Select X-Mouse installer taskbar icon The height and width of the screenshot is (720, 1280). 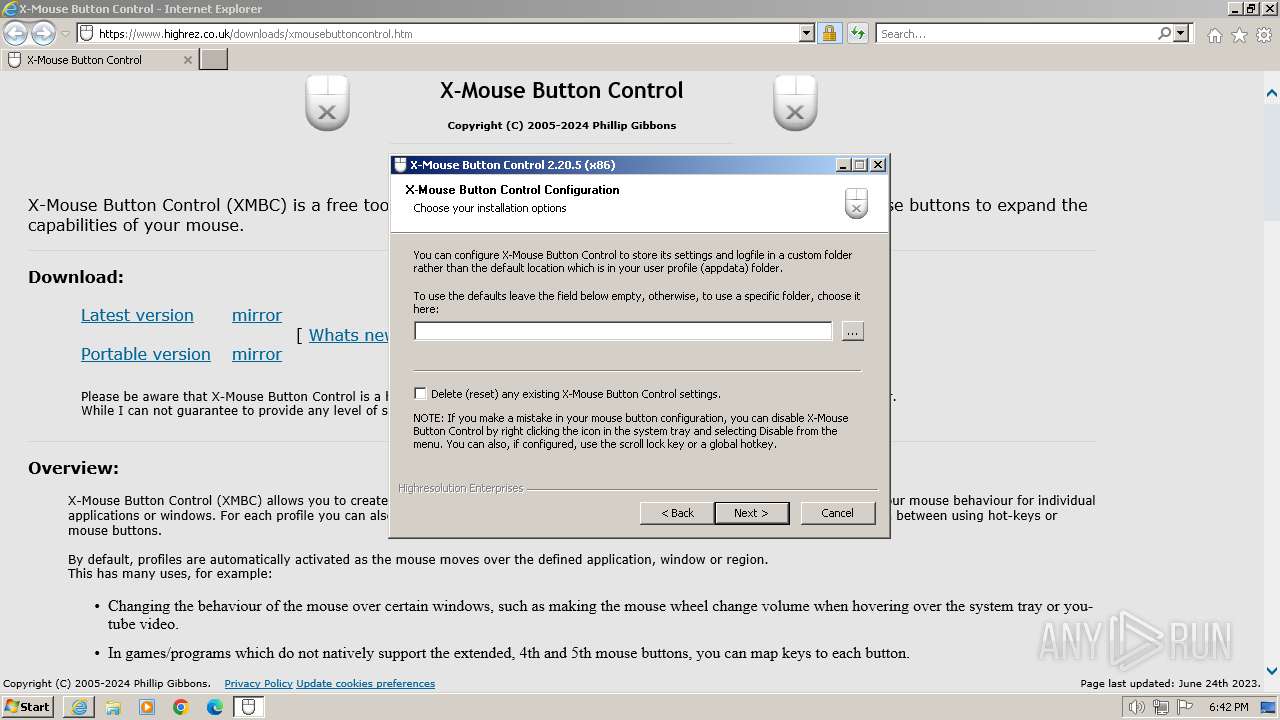[x=249, y=707]
